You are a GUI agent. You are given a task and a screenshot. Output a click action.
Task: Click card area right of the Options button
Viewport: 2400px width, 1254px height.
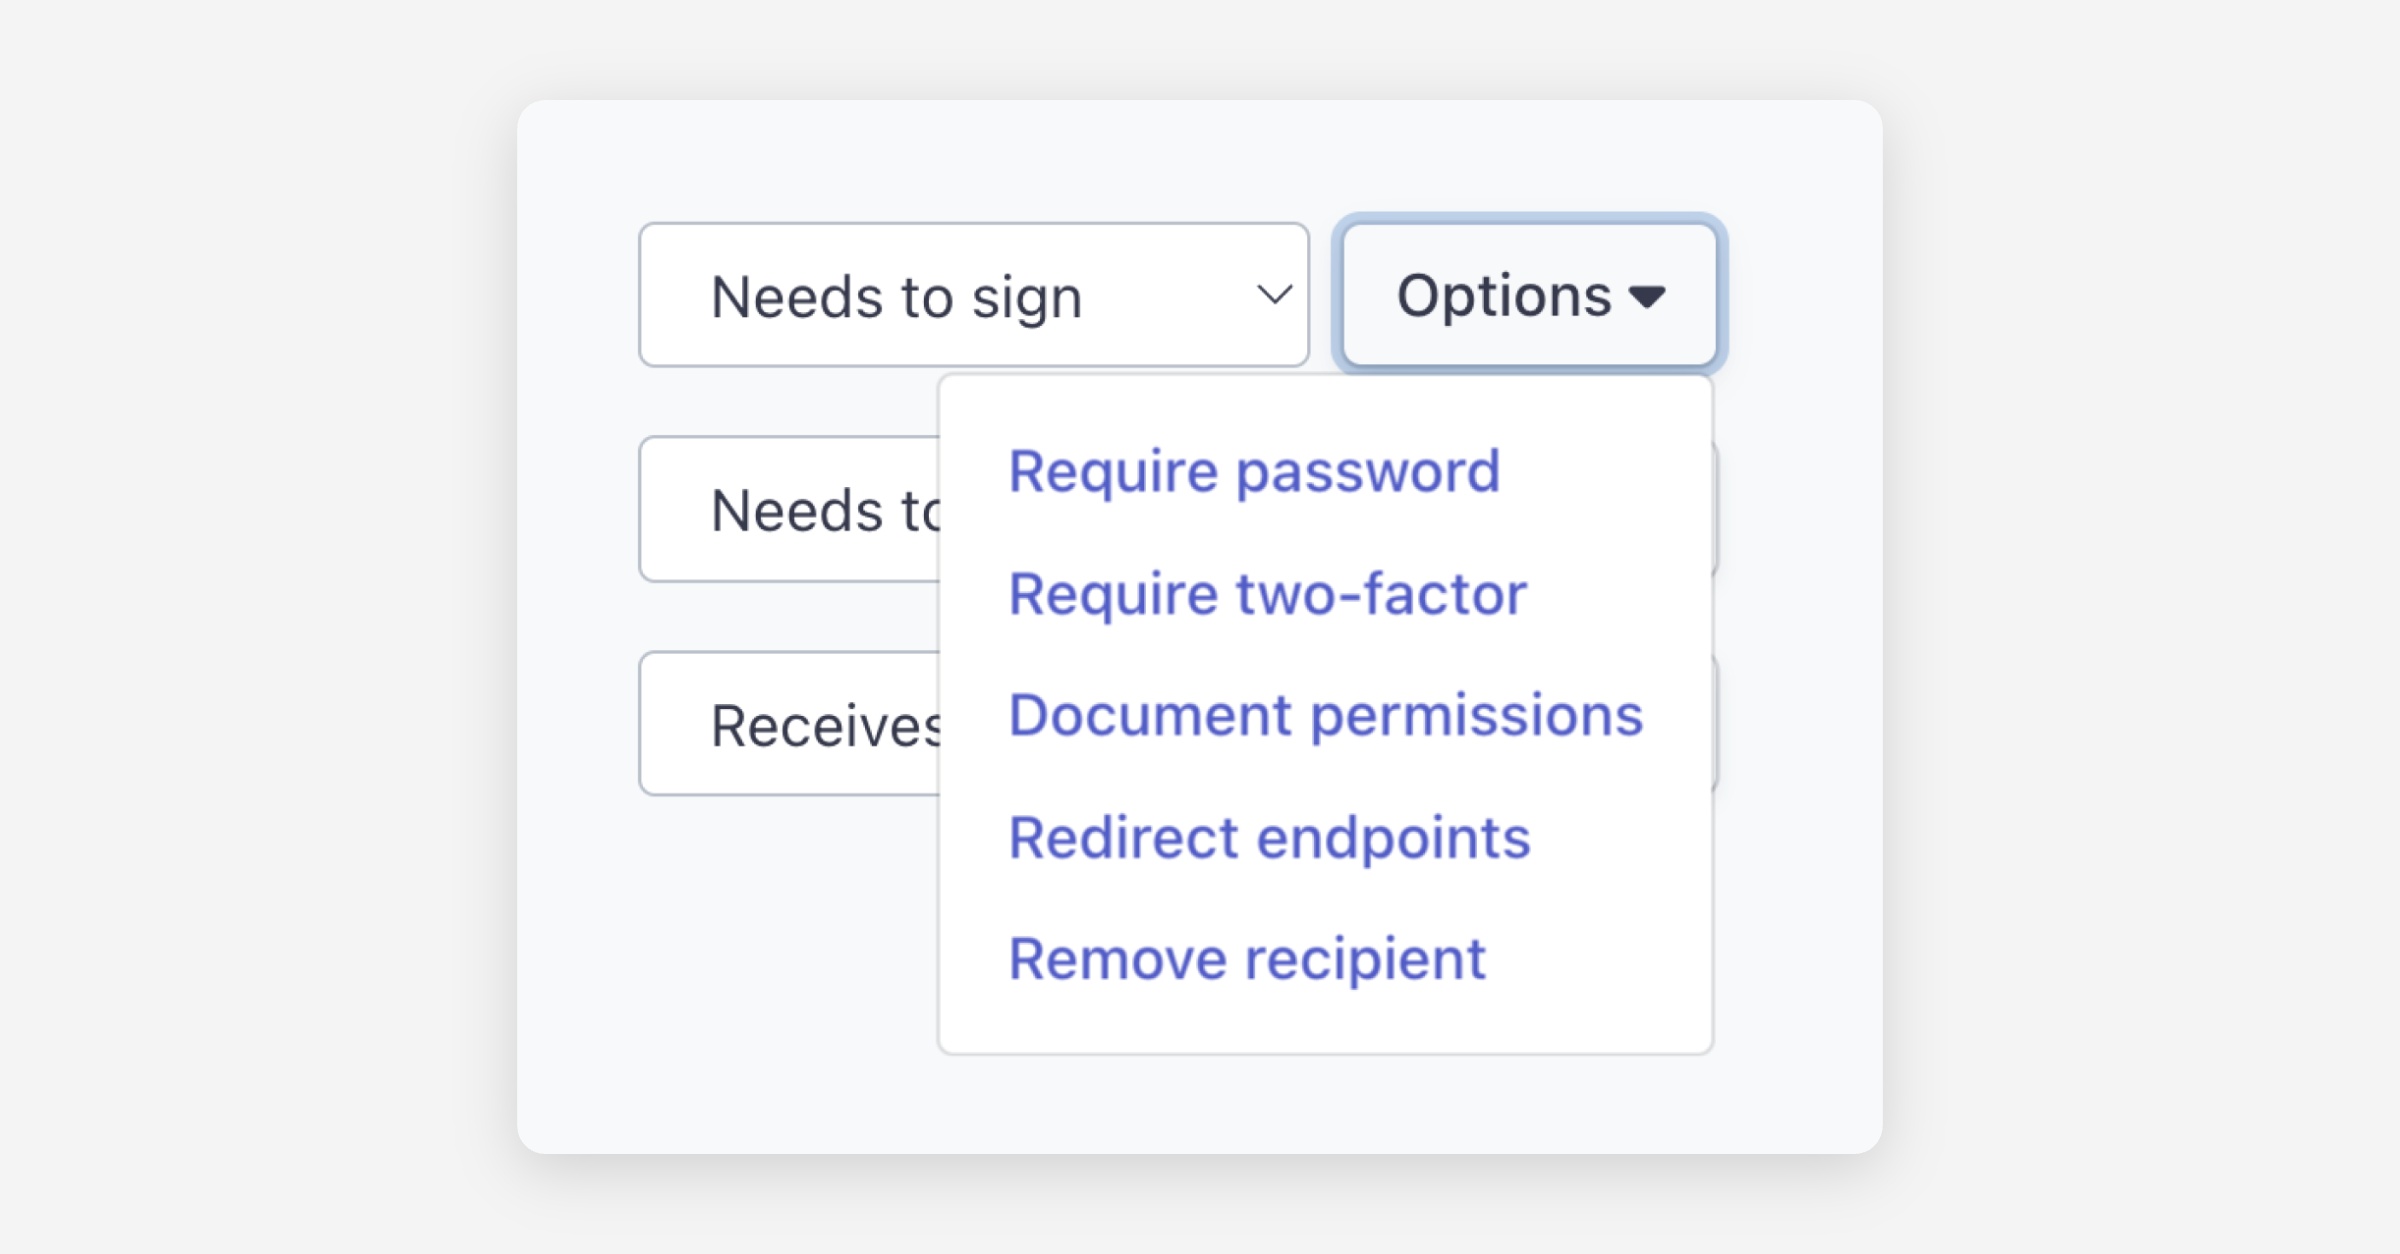coord(1800,296)
